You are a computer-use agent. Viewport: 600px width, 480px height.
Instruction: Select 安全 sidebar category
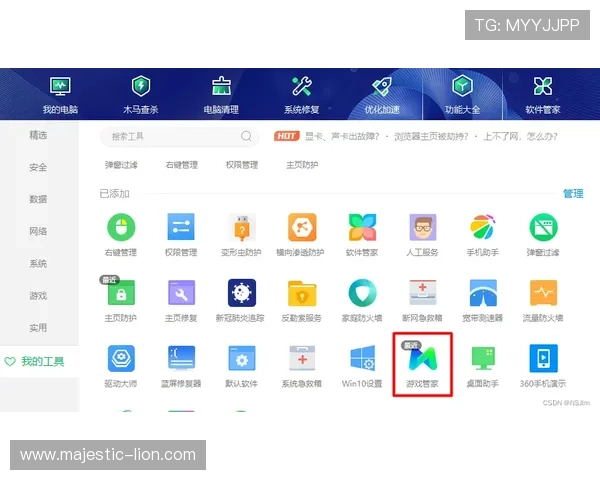[x=38, y=167]
